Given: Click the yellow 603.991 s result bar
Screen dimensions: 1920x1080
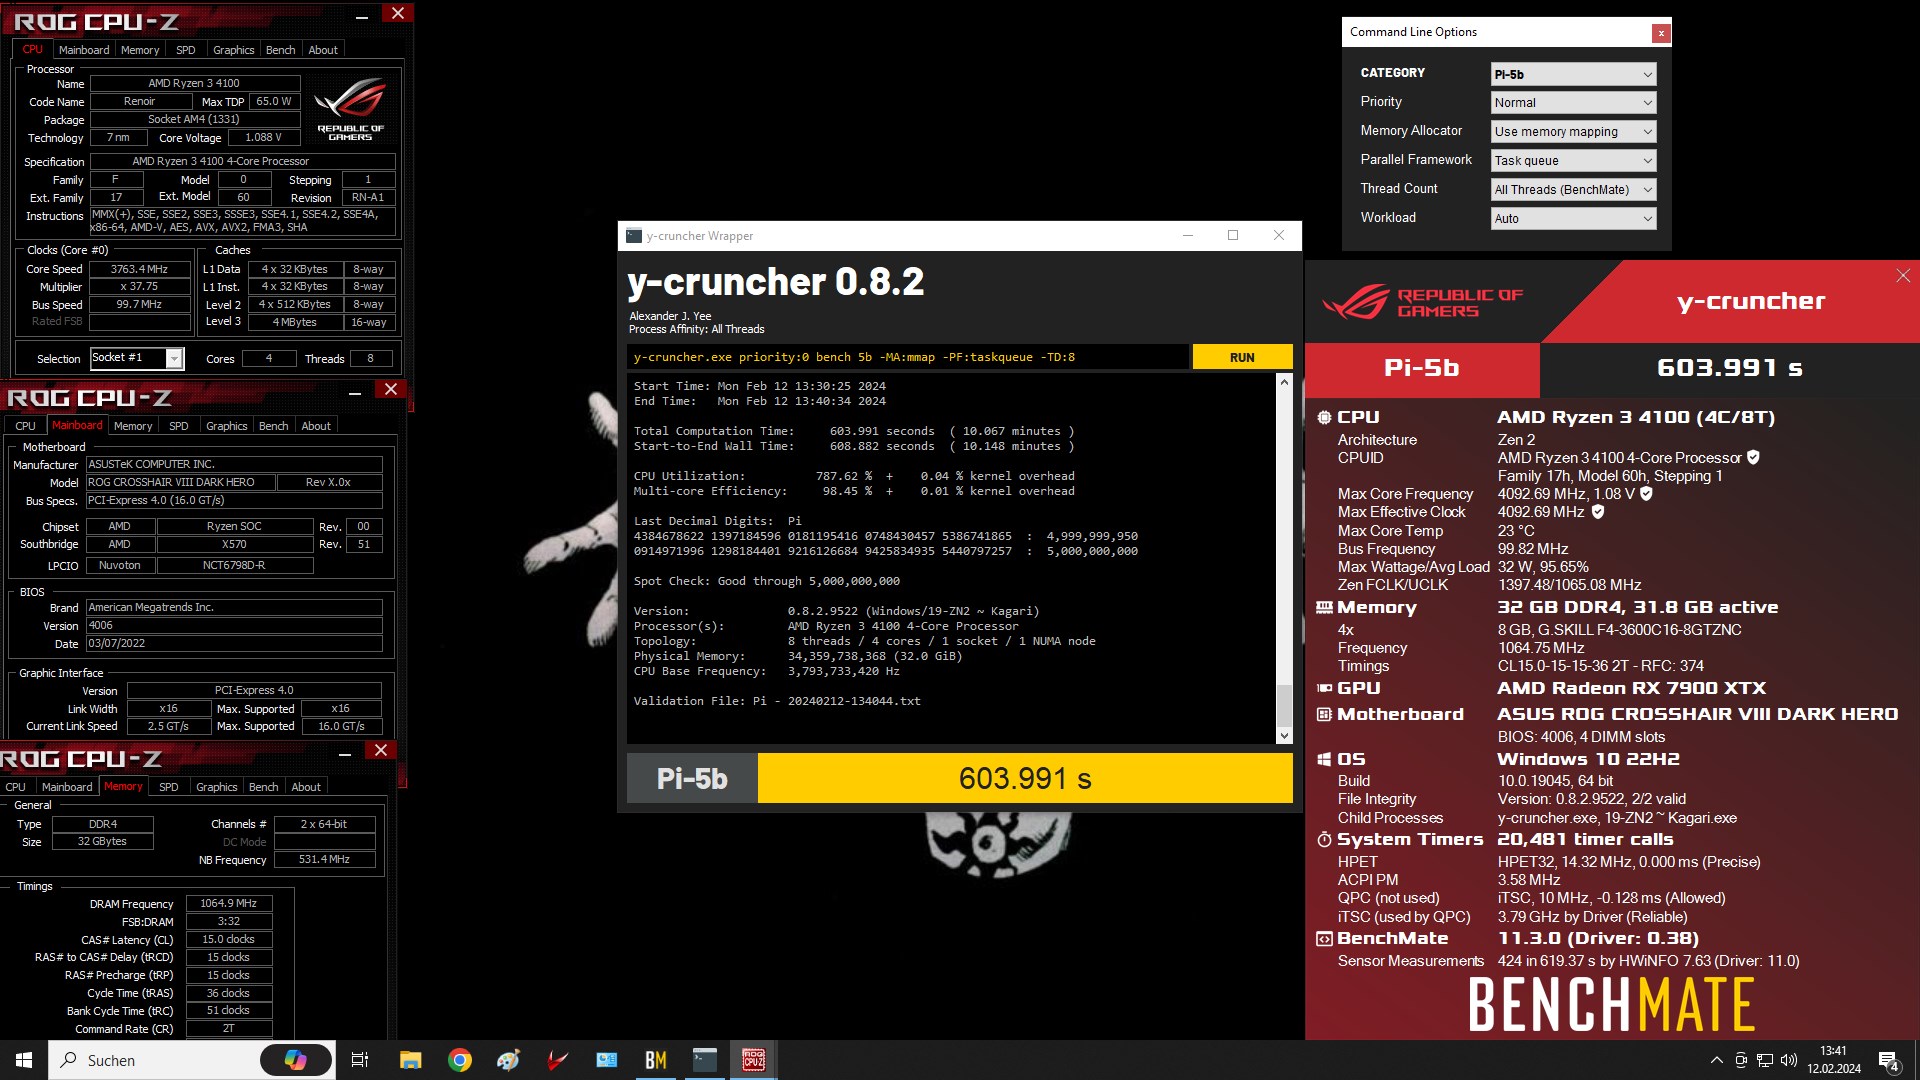Looking at the screenshot, I should point(1025,778).
